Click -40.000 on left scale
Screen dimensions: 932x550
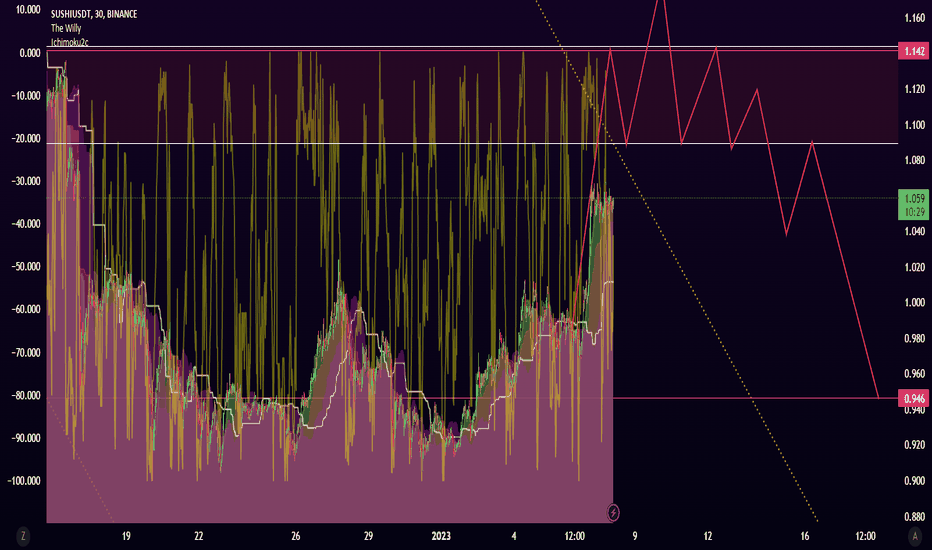pyautogui.click(x=26, y=224)
